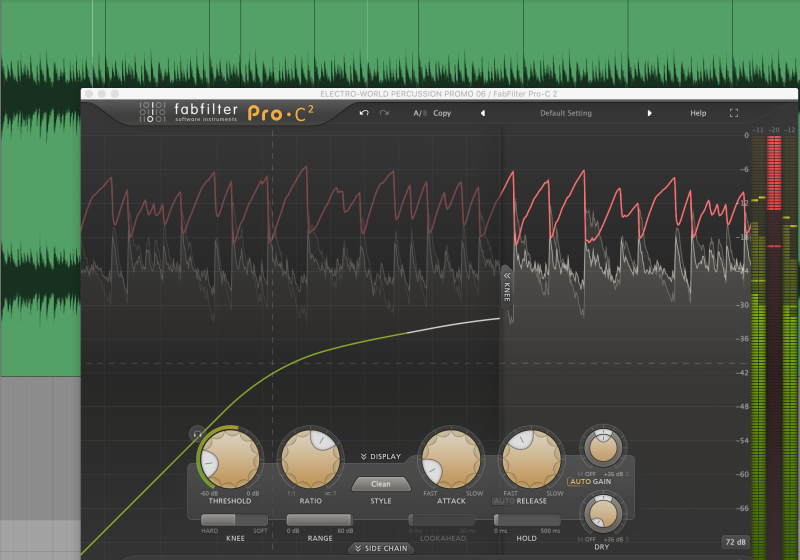Expand the Side Chain section
This screenshot has height=560, width=800.
point(380,548)
